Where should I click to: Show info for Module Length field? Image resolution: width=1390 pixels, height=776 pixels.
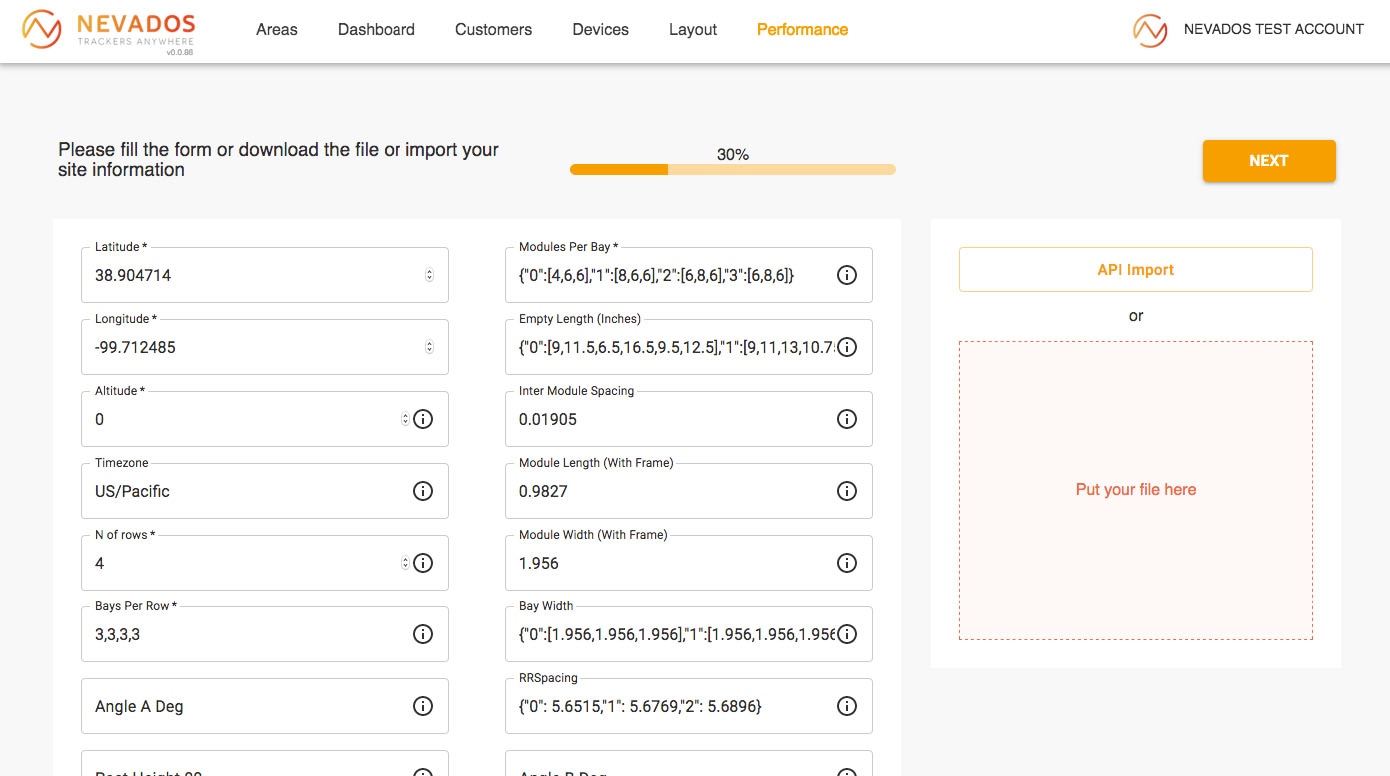(x=847, y=491)
